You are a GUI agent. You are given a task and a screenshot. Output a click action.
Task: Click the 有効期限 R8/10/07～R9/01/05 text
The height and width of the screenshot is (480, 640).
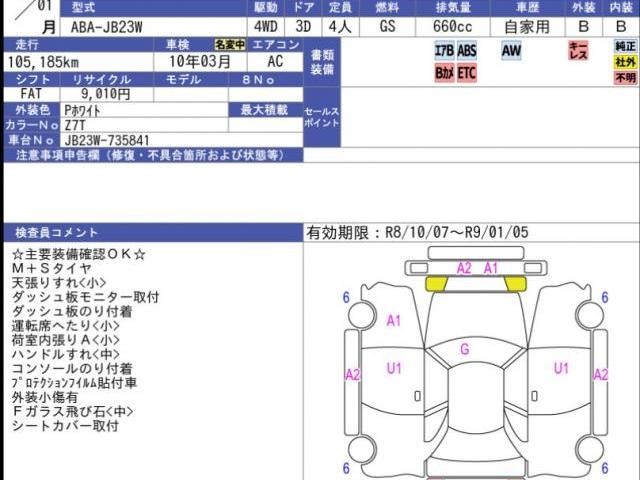pyautogui.click(x=417, y=233)
